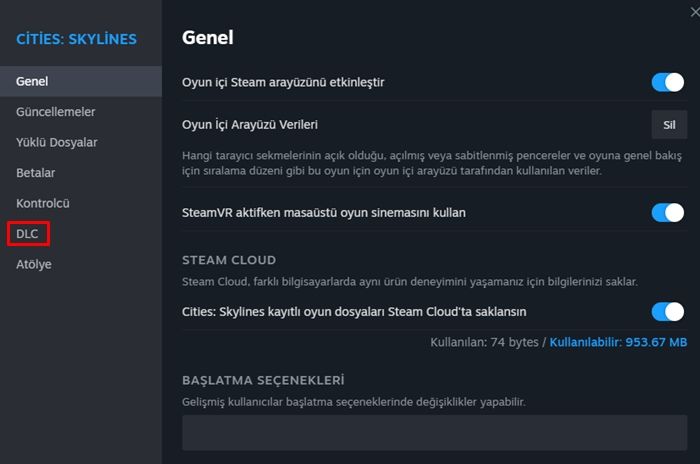Select the Genel tab in the sidebar

(x=32, y=81)
